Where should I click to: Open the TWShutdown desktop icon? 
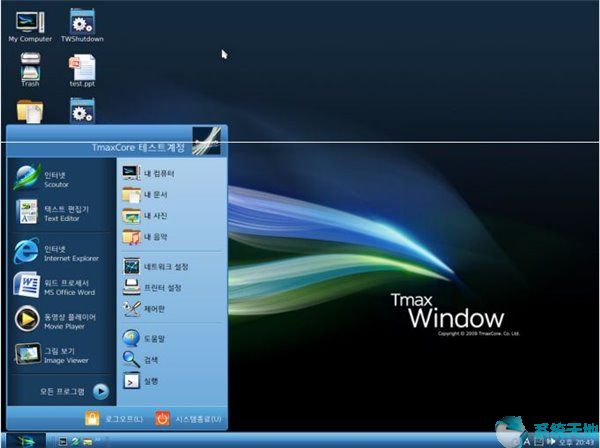coord(82,26)
